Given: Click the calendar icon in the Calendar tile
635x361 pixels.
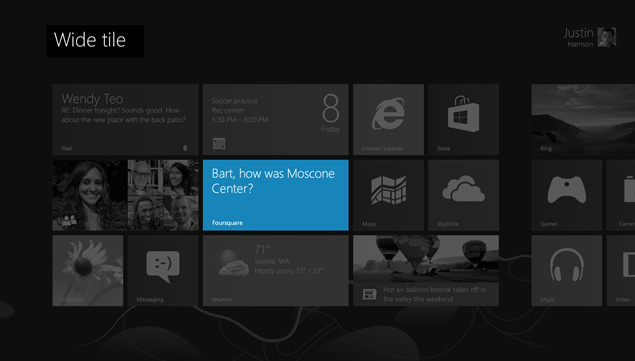Looking at the screenshot, I should tap(219, 143).
